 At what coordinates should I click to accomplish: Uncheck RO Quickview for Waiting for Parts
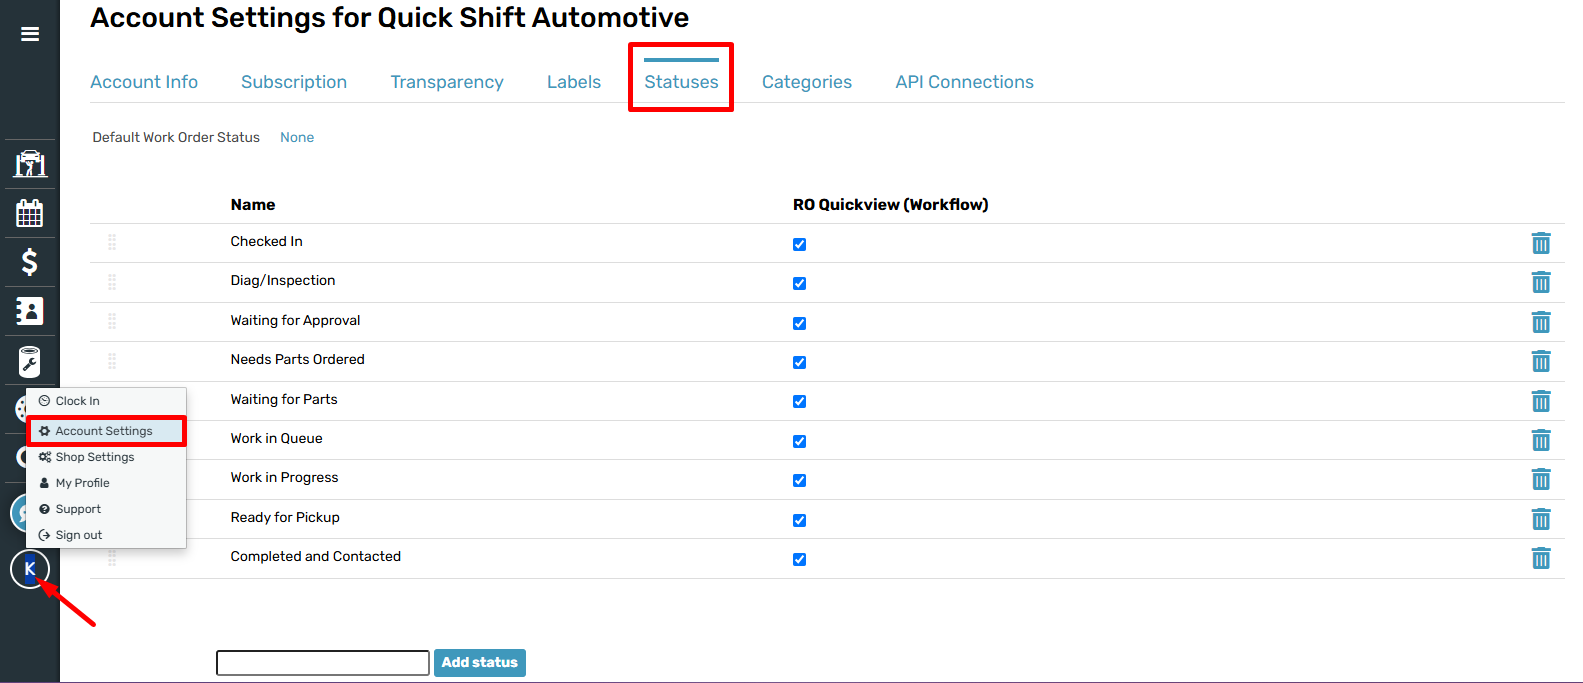click(x=799, y=401)
